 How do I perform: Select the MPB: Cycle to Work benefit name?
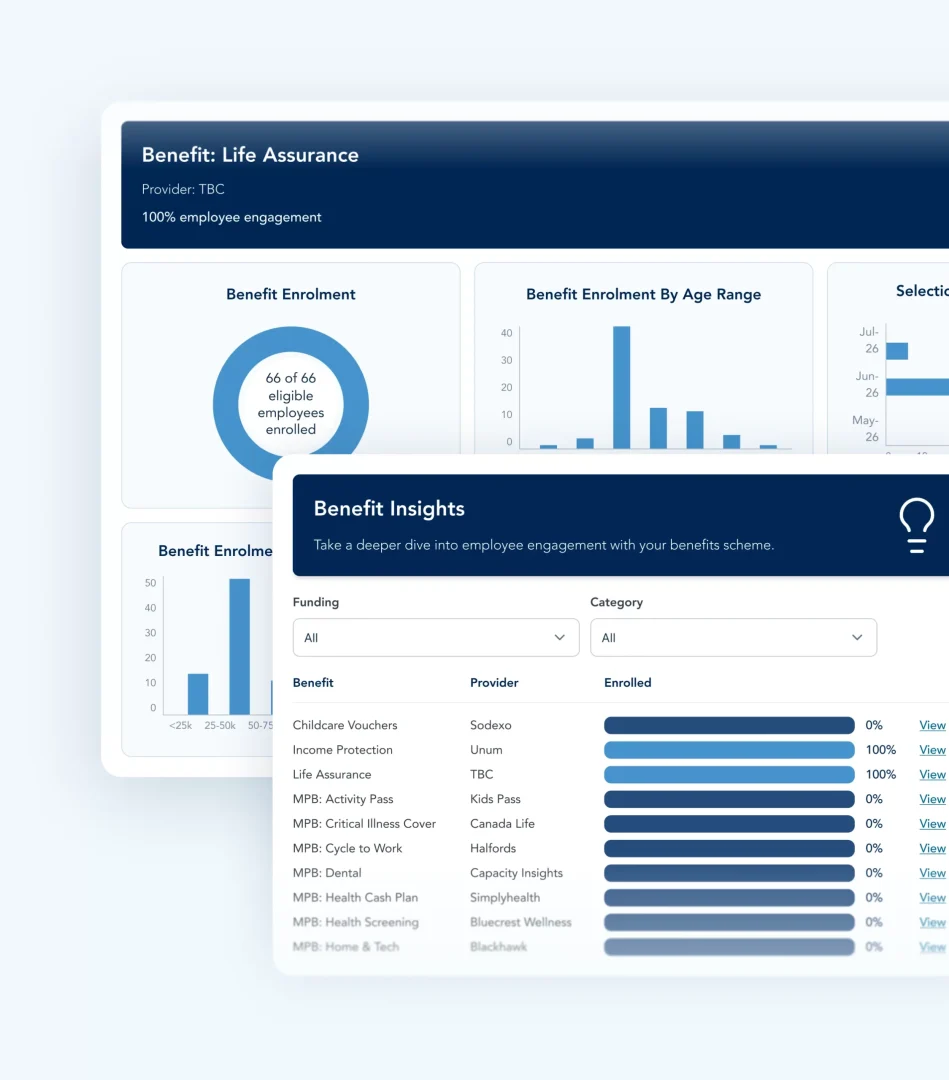pyautogui.click(x=347, y=849)
